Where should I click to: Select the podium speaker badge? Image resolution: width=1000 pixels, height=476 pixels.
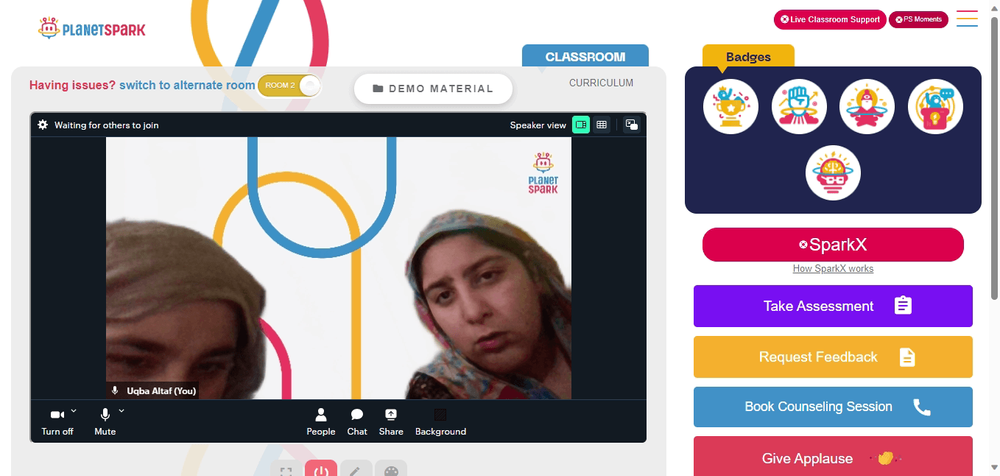pyautogui.click(x=936, y=107)
